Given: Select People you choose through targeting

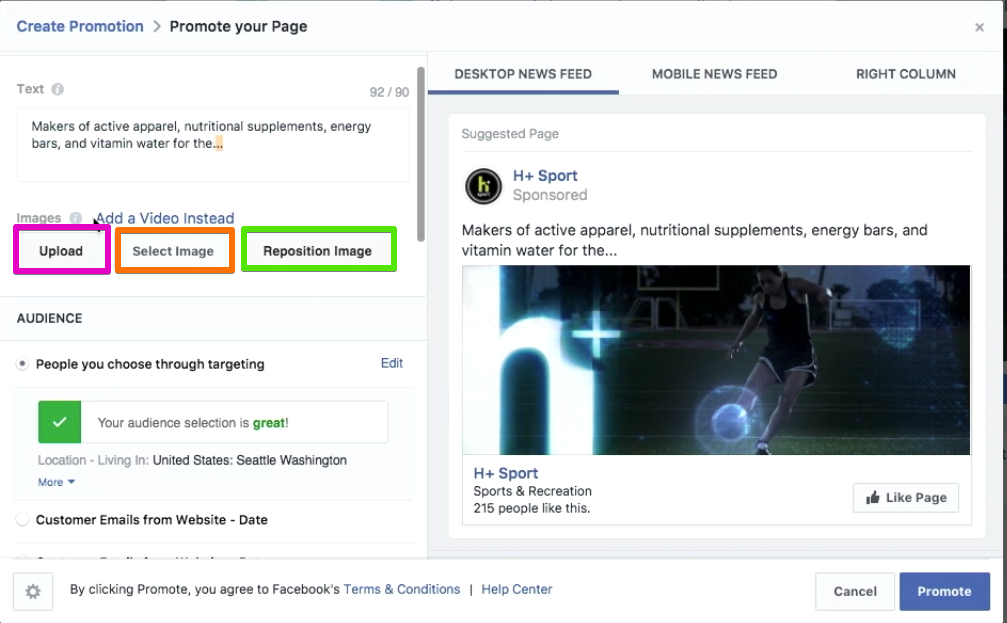Looking at the screenshot, I should pos(22,364).
